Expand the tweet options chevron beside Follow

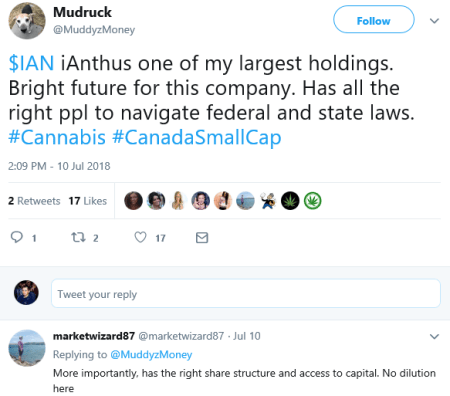click(x=434, y=21)
